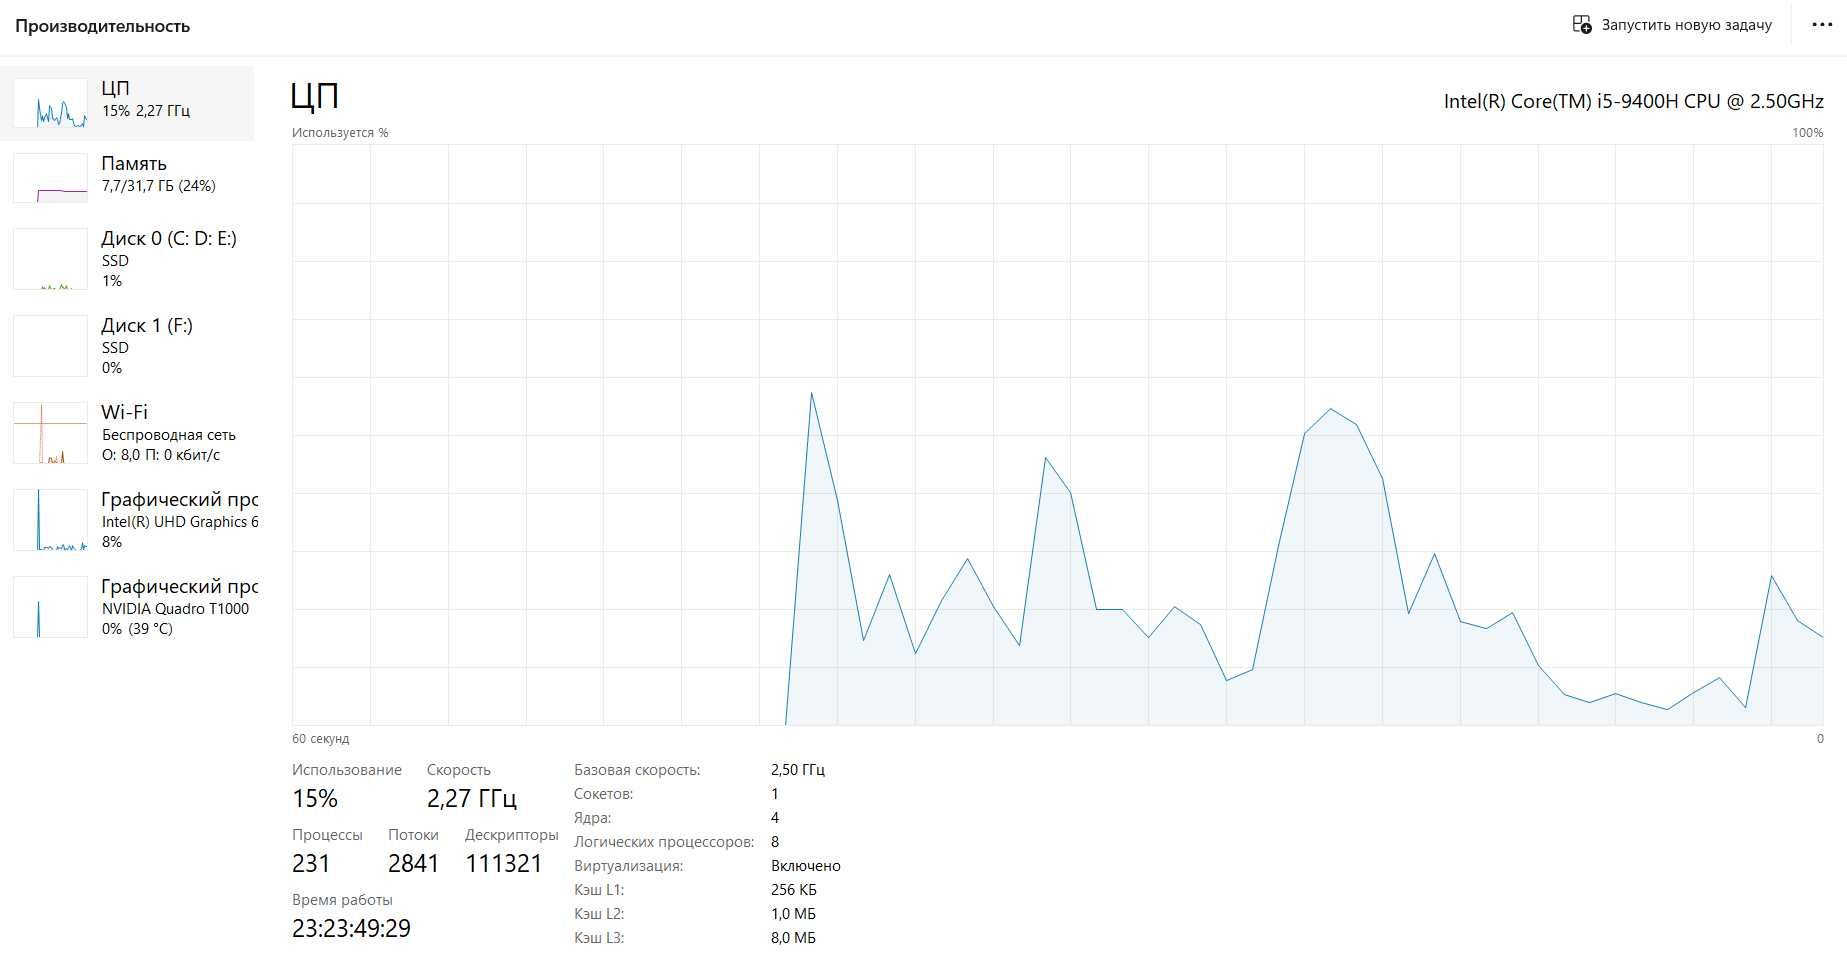Click the 100% graph scale label
Viewport: 1847px width, 962px height.
pyautogui.click(x=1807, y=133)
